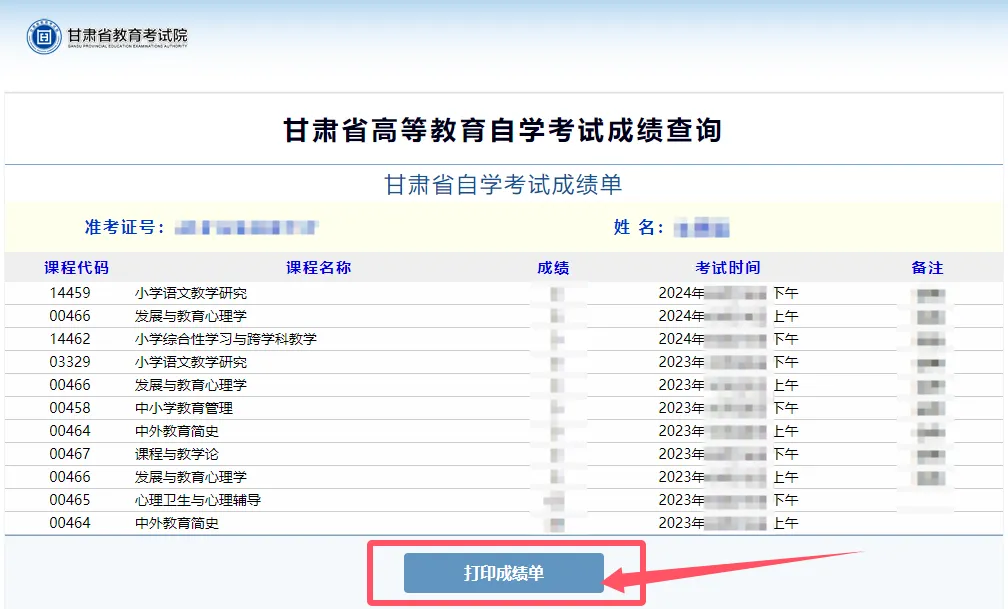Click the 打印成绩单 button

click(504, 573)
